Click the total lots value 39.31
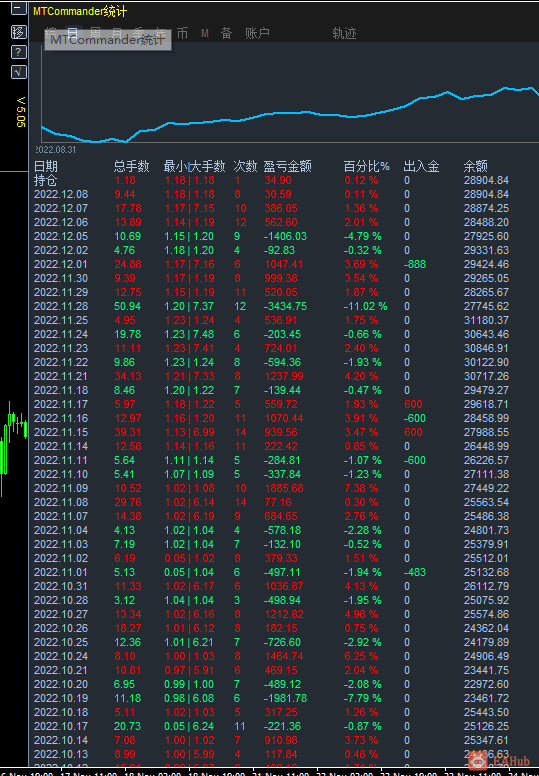Screen dimensions: 539x776 (x=127, y=432)
